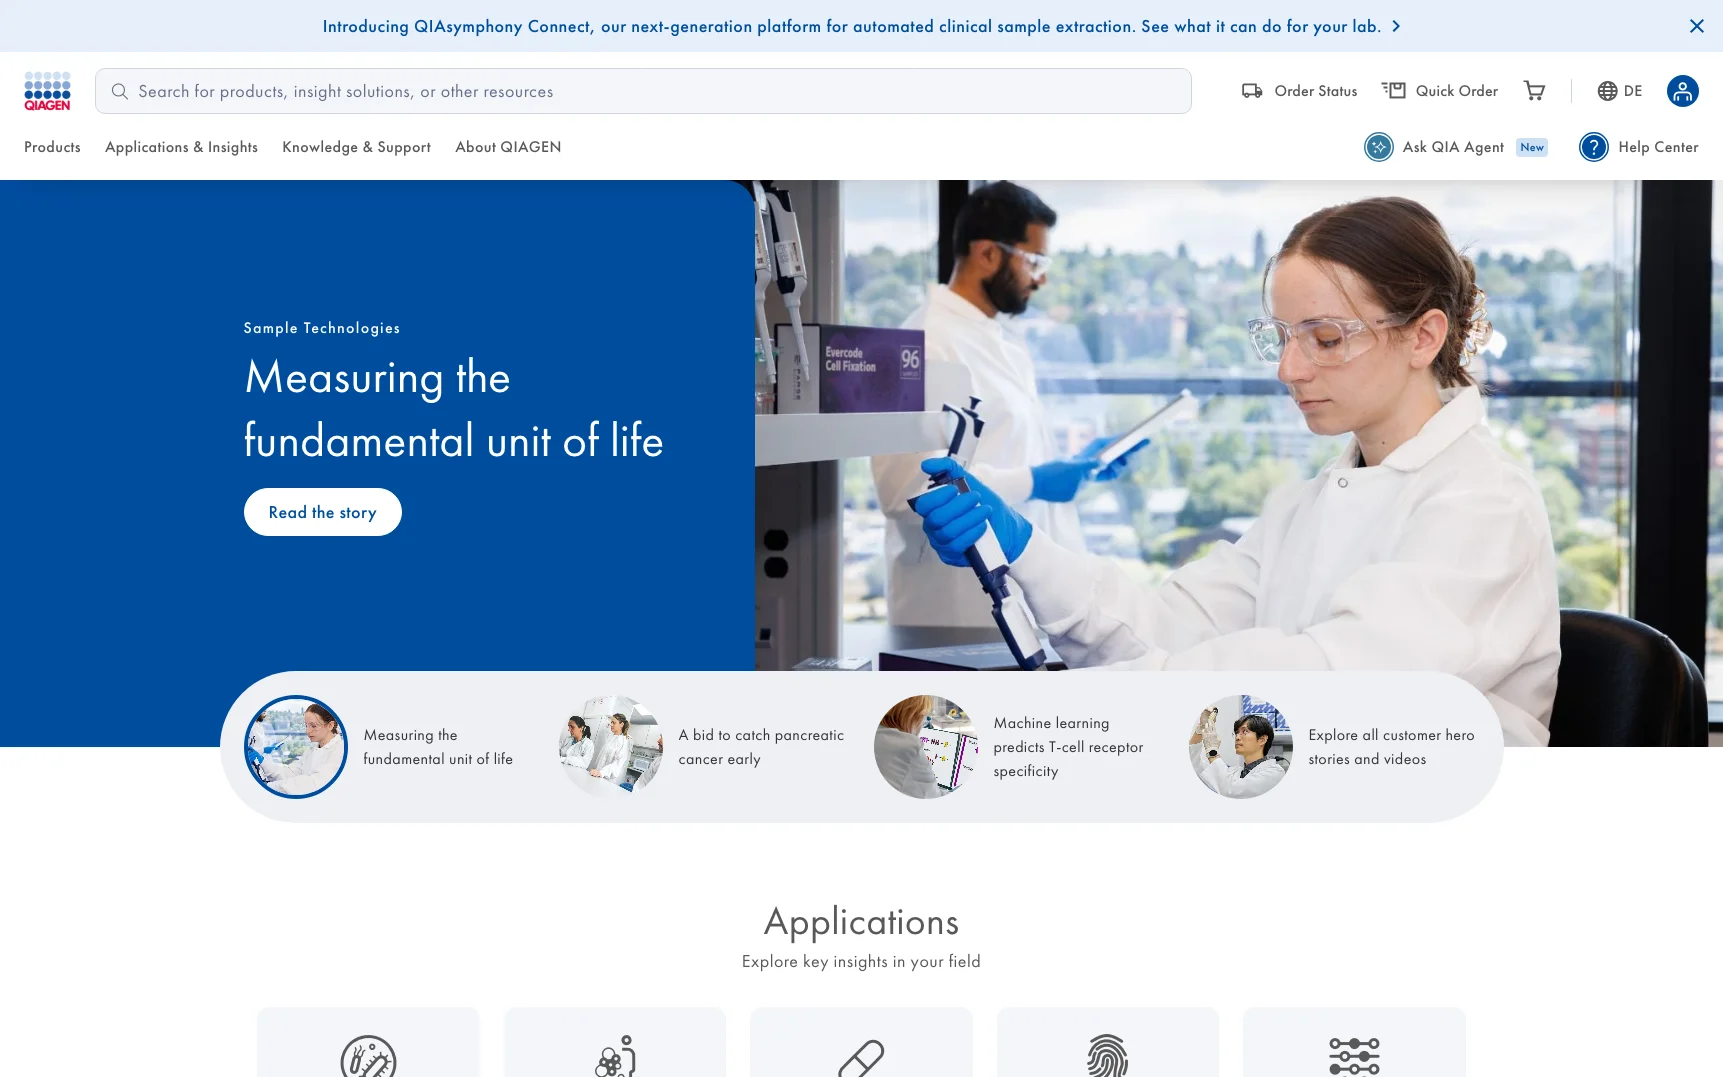Click the Ask QIA Agent label

(x=1453, y=147)
